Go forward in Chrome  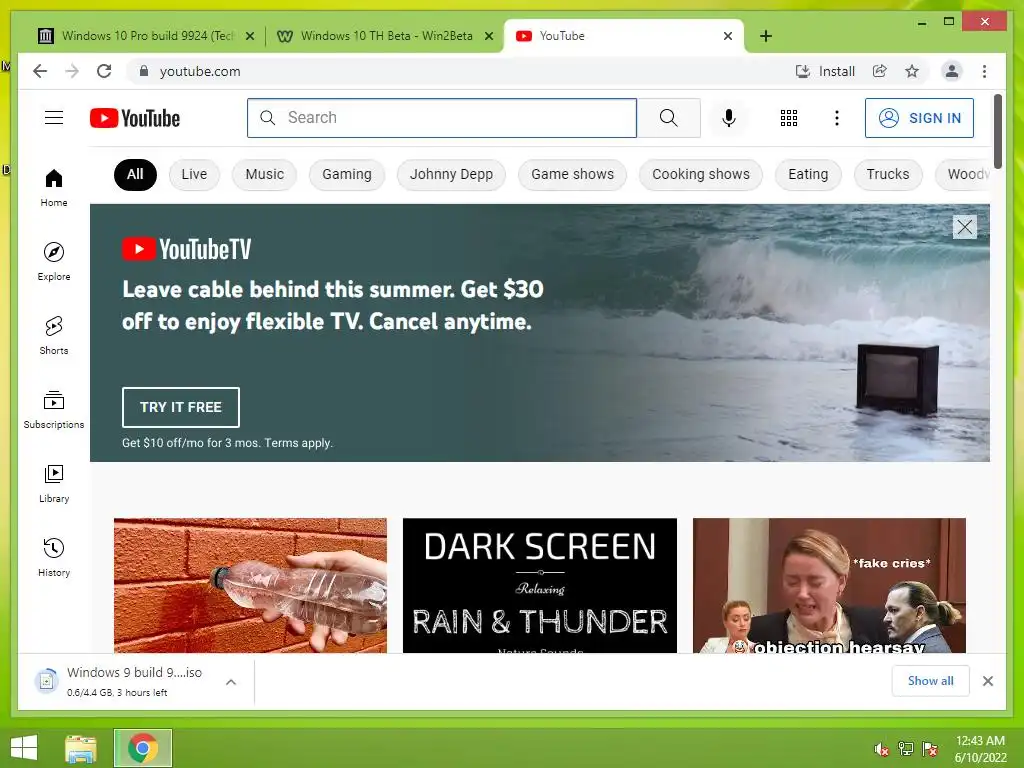tap(72, 71)
